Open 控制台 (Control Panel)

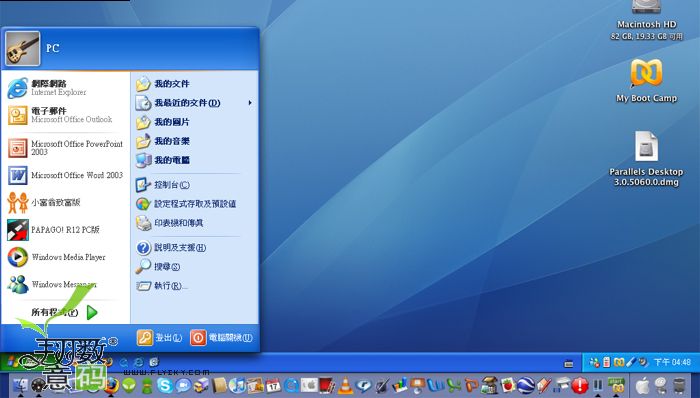pyautogui.click(x=162, y=185)
